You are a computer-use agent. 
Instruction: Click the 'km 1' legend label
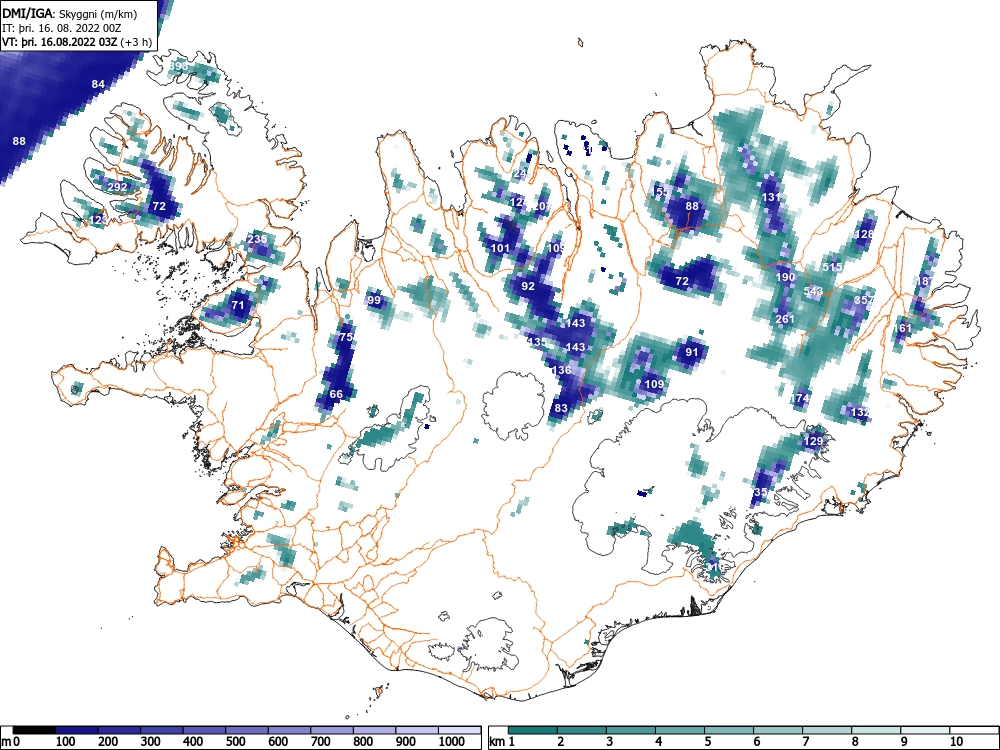coord(502,742)
